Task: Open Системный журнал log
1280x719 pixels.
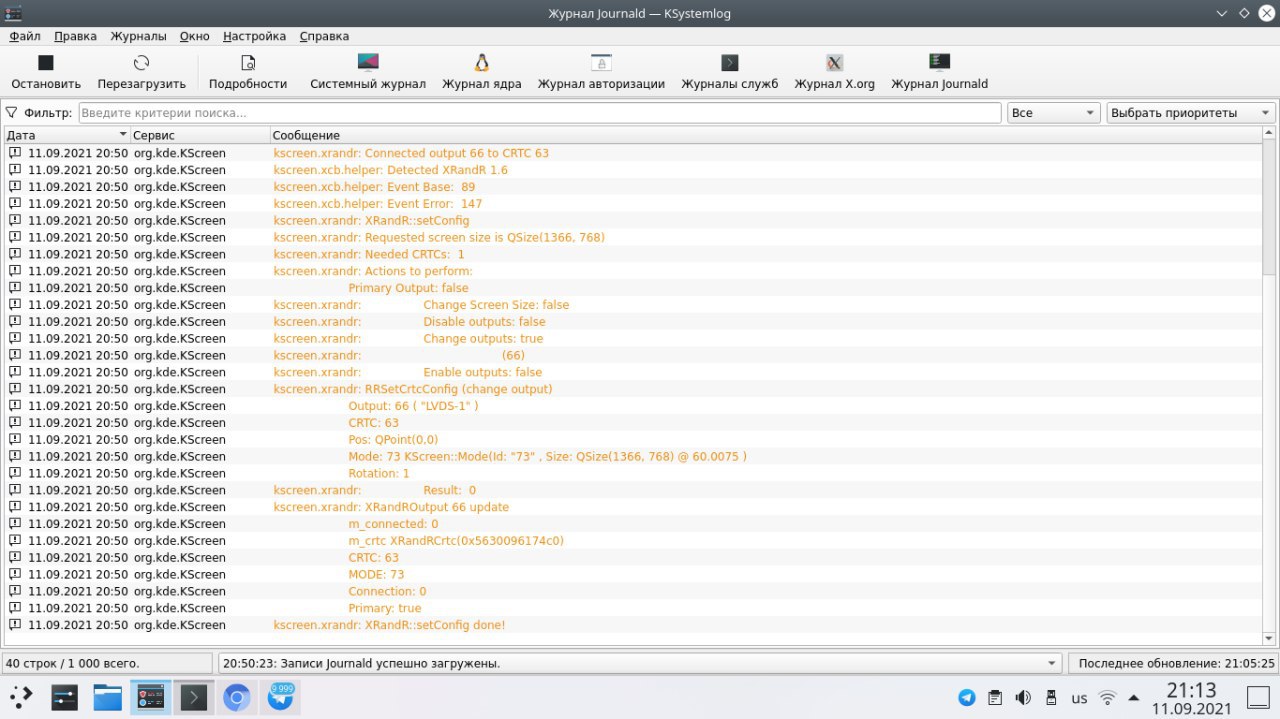Action: click(x=368, y=72)
